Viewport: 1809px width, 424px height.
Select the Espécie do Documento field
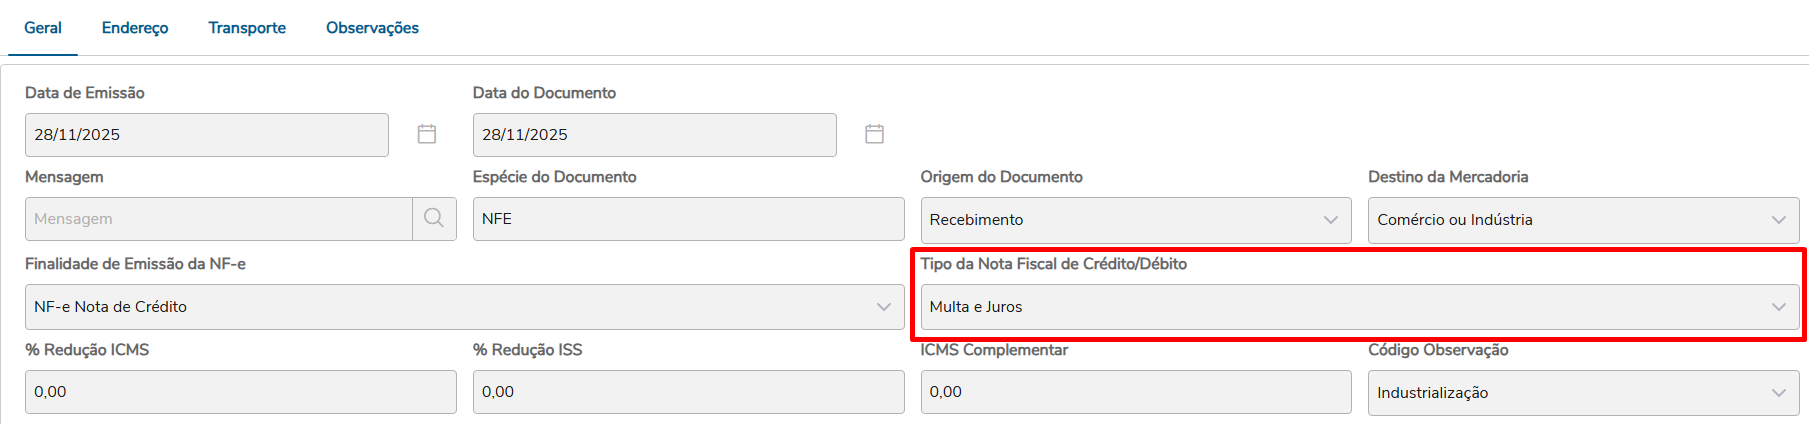pos(688,219)
